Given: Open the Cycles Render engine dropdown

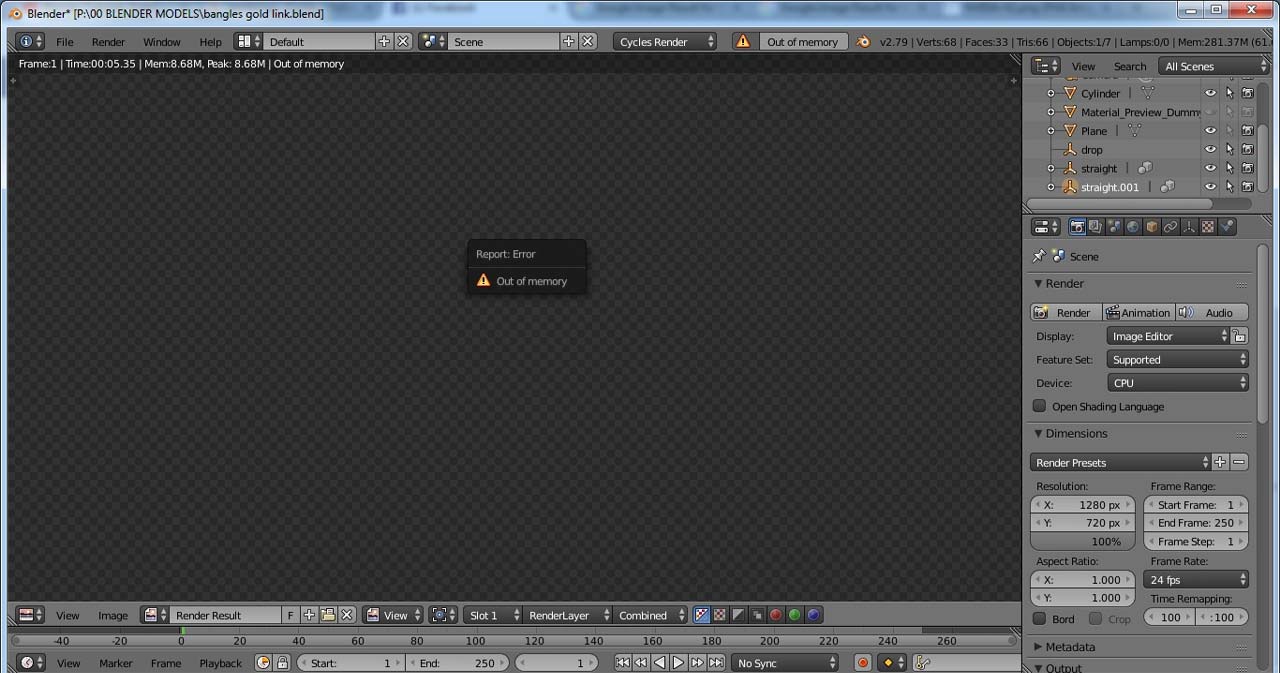Looking at the screenshot, I should tap(665, 41).
